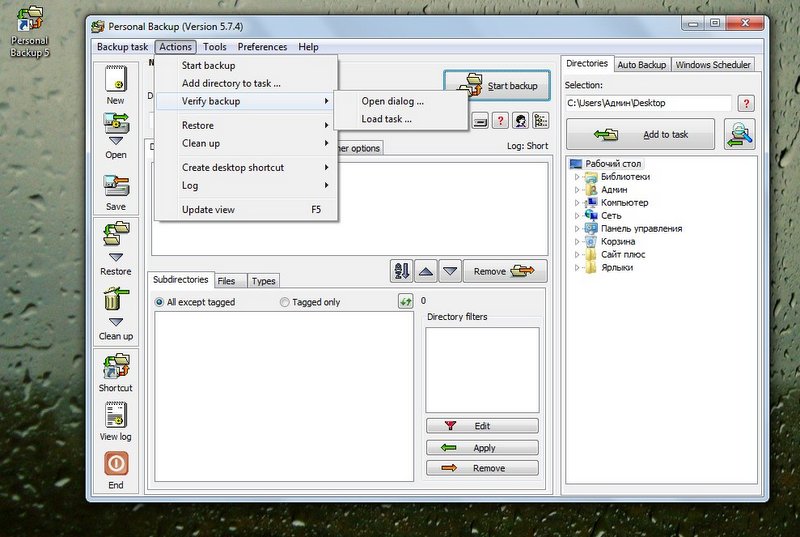Click the Add to task button
Image resolution: width=800 pixels, height=537 pixels.
tap(640, 135)
